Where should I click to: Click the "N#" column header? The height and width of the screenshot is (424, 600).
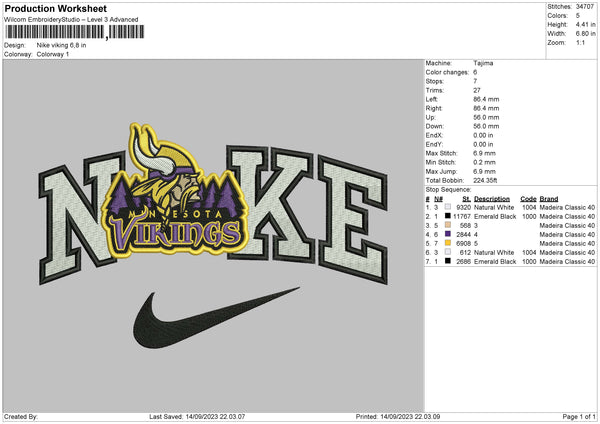click(x=439, y=199)
